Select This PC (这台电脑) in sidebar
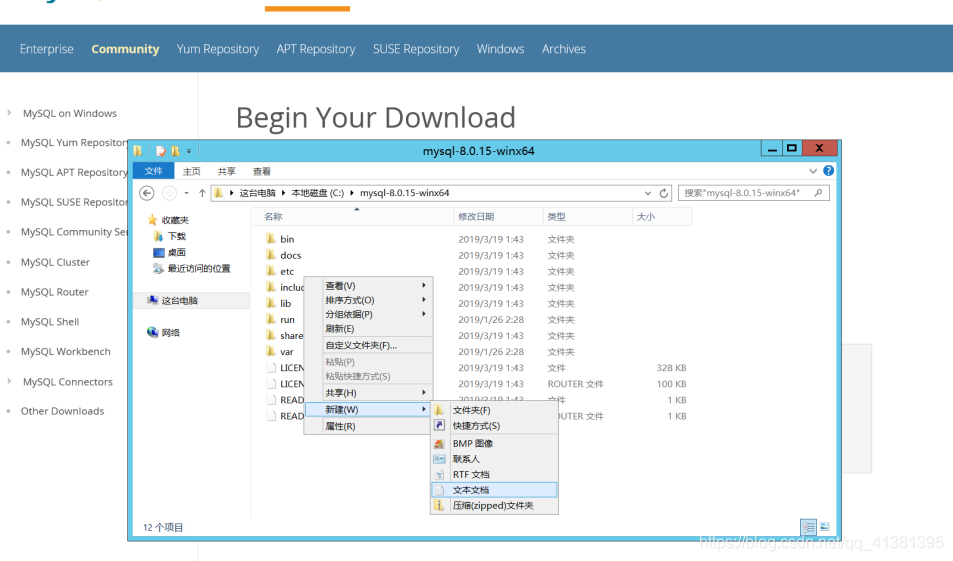Screen dimensions: 953x561 (173, 300)
